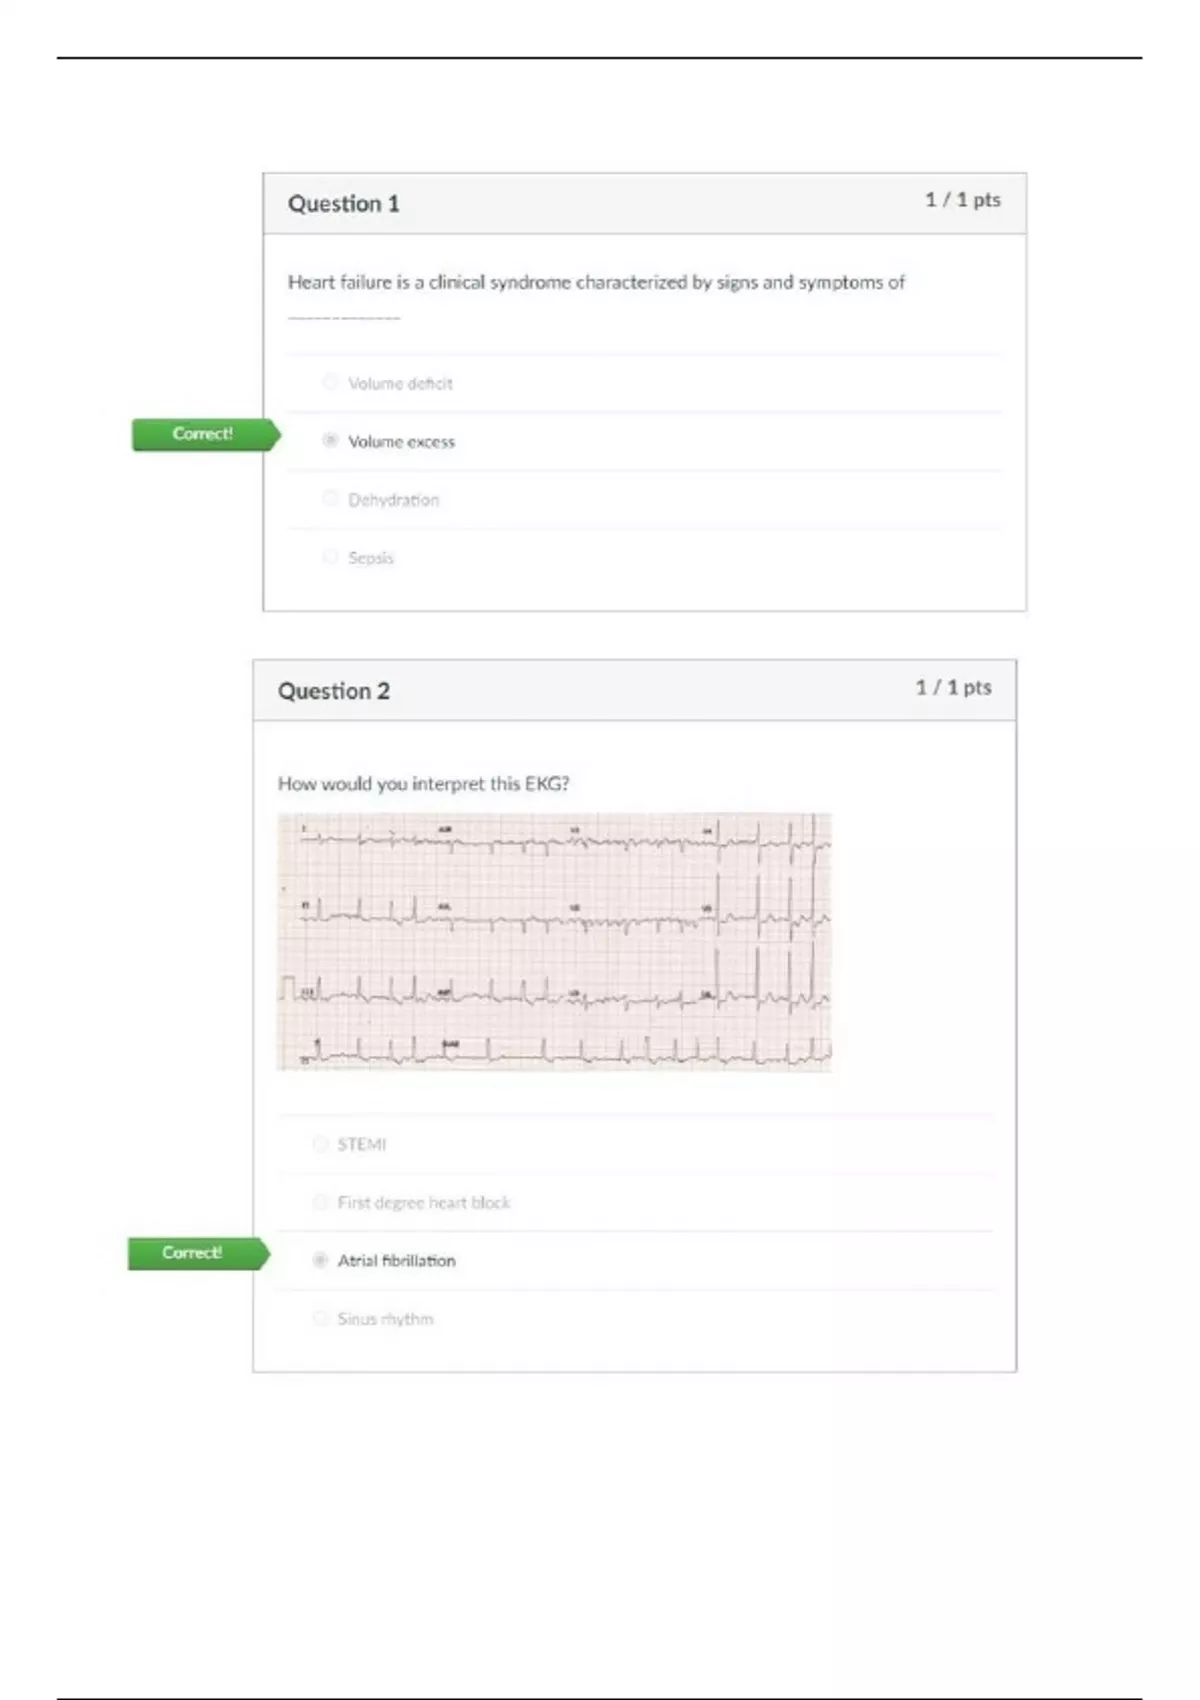Click the 1 / 1 pts score in Question 2
The height and width of the screenshot is (1700, 1200).
coord(953,687)
